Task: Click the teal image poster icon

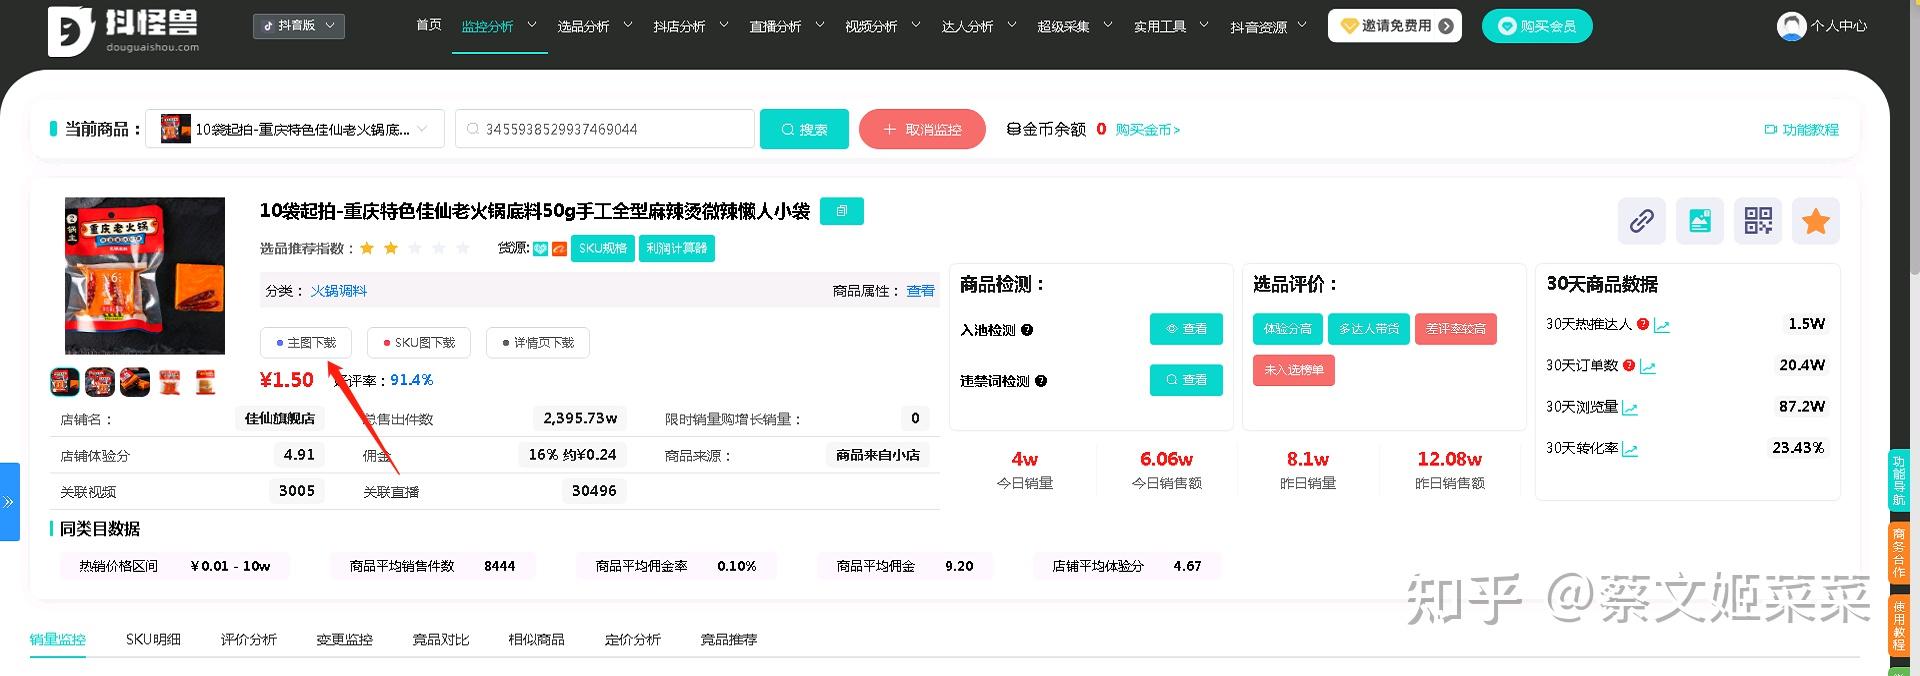Action: [1699, 220]
